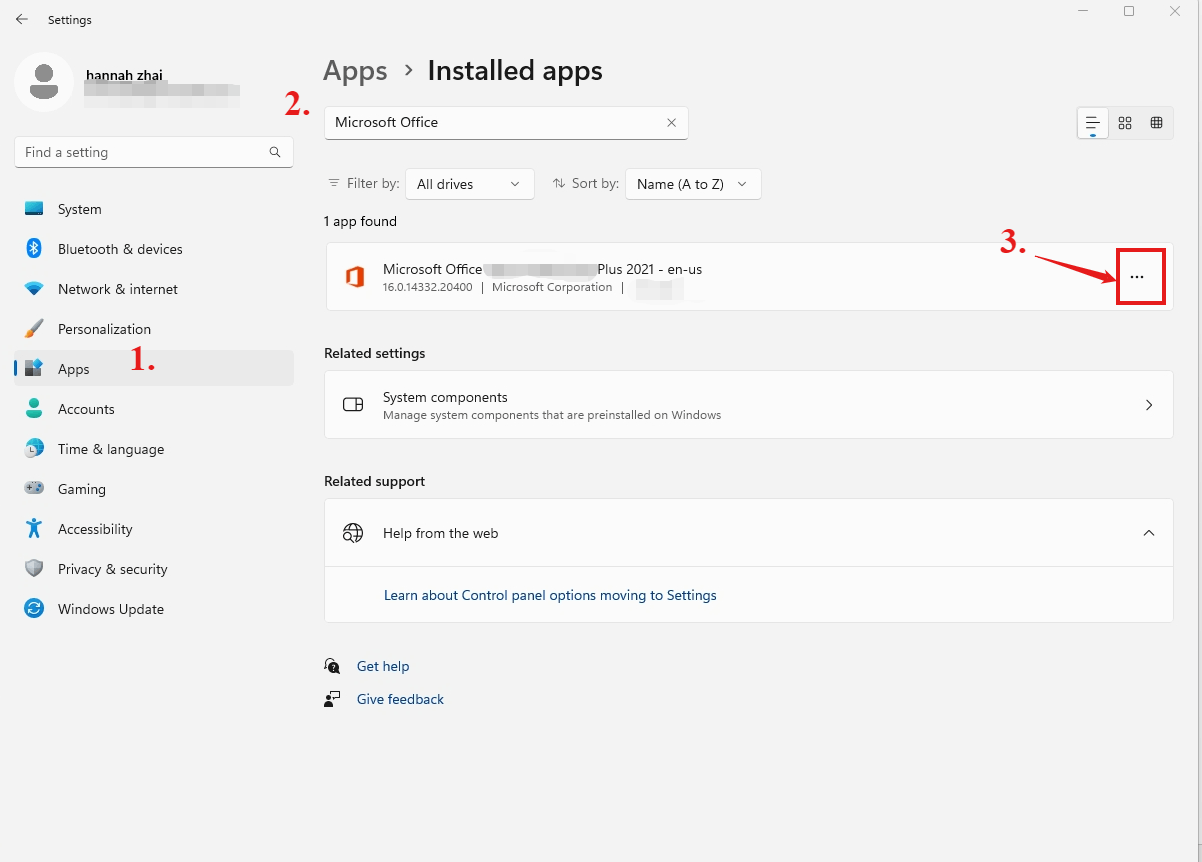
Task: Click the Installed apps heading
Action: coord(515,71)
